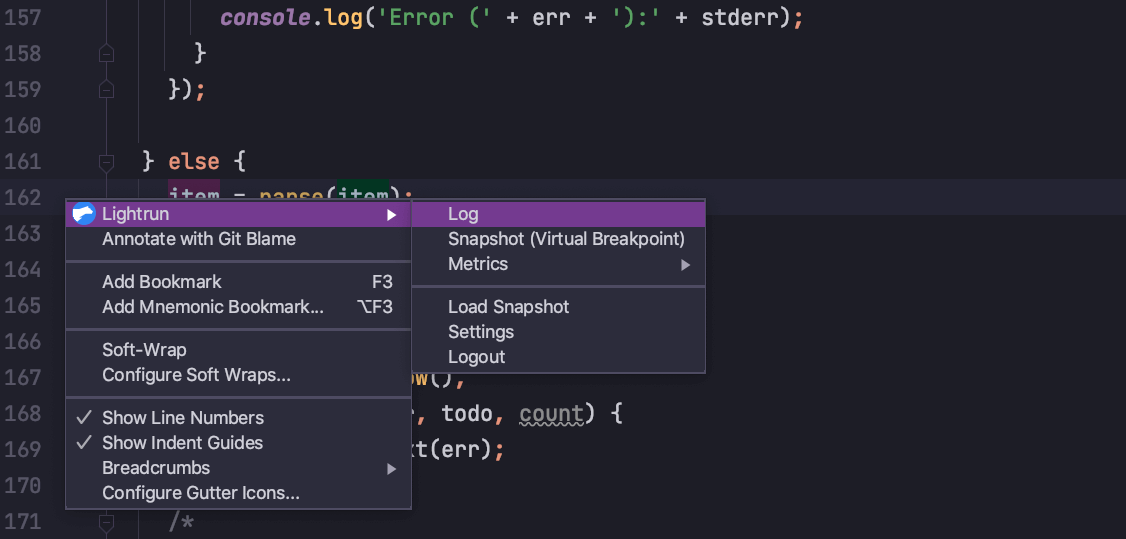Image resolution: width=1126 pixels, height=539 pixels.
Task: Select Add Mnemonic Bookmark...
Action: tap(213, 307)
